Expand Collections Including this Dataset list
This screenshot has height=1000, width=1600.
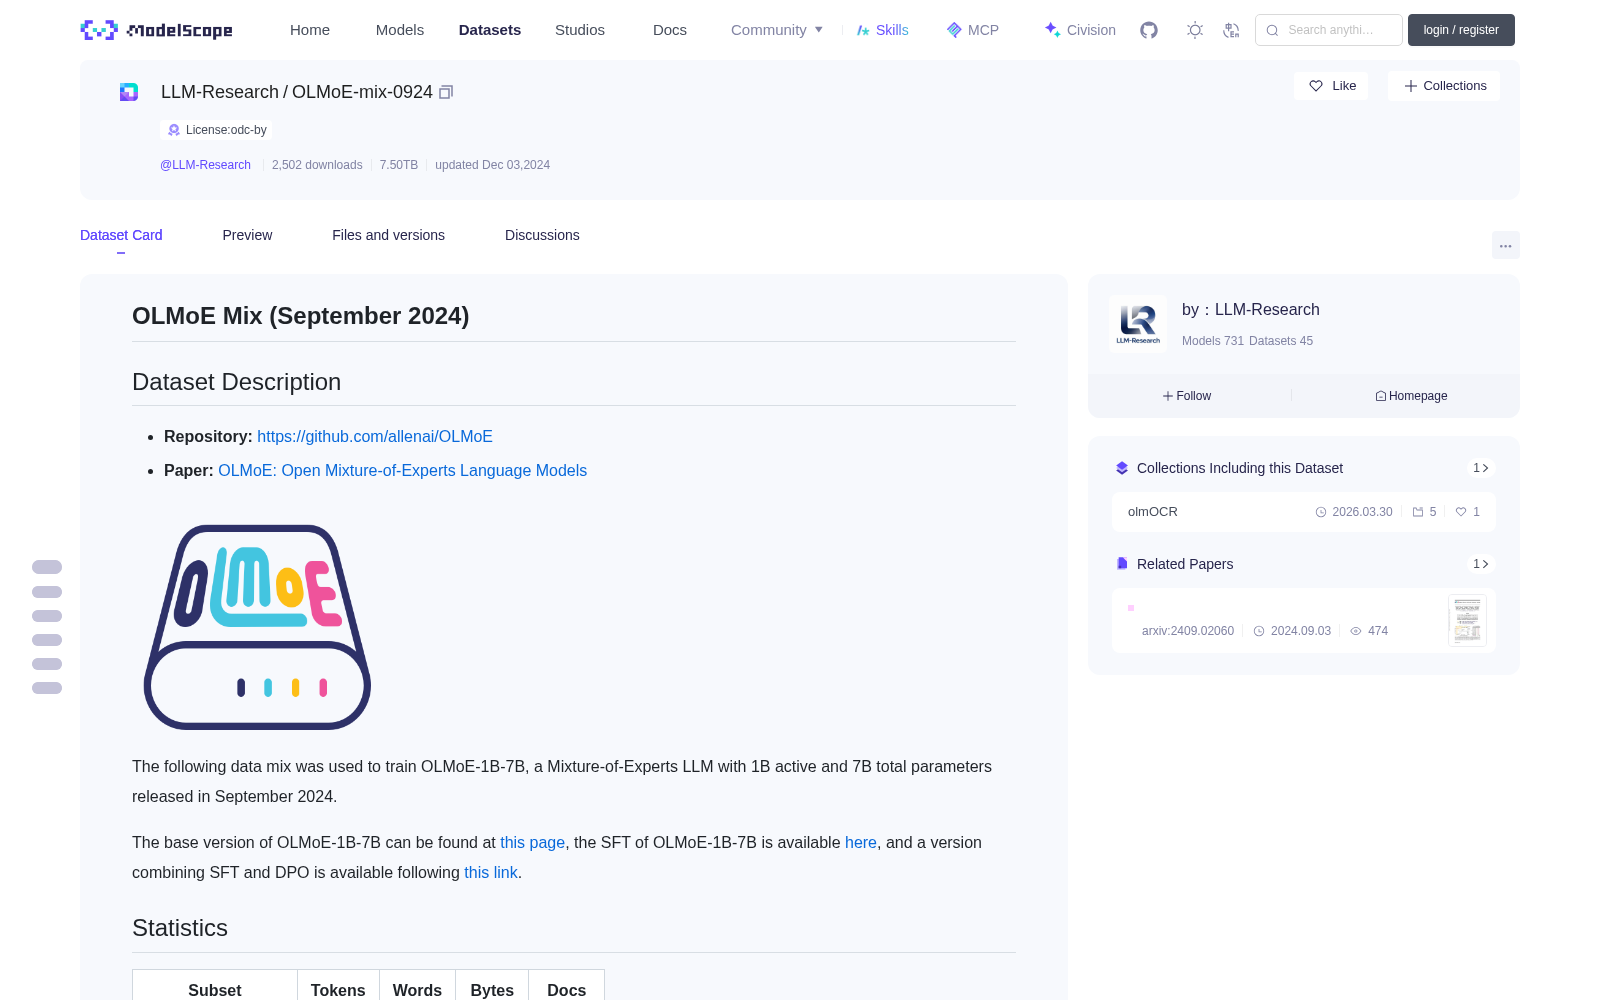[1481, 468]
